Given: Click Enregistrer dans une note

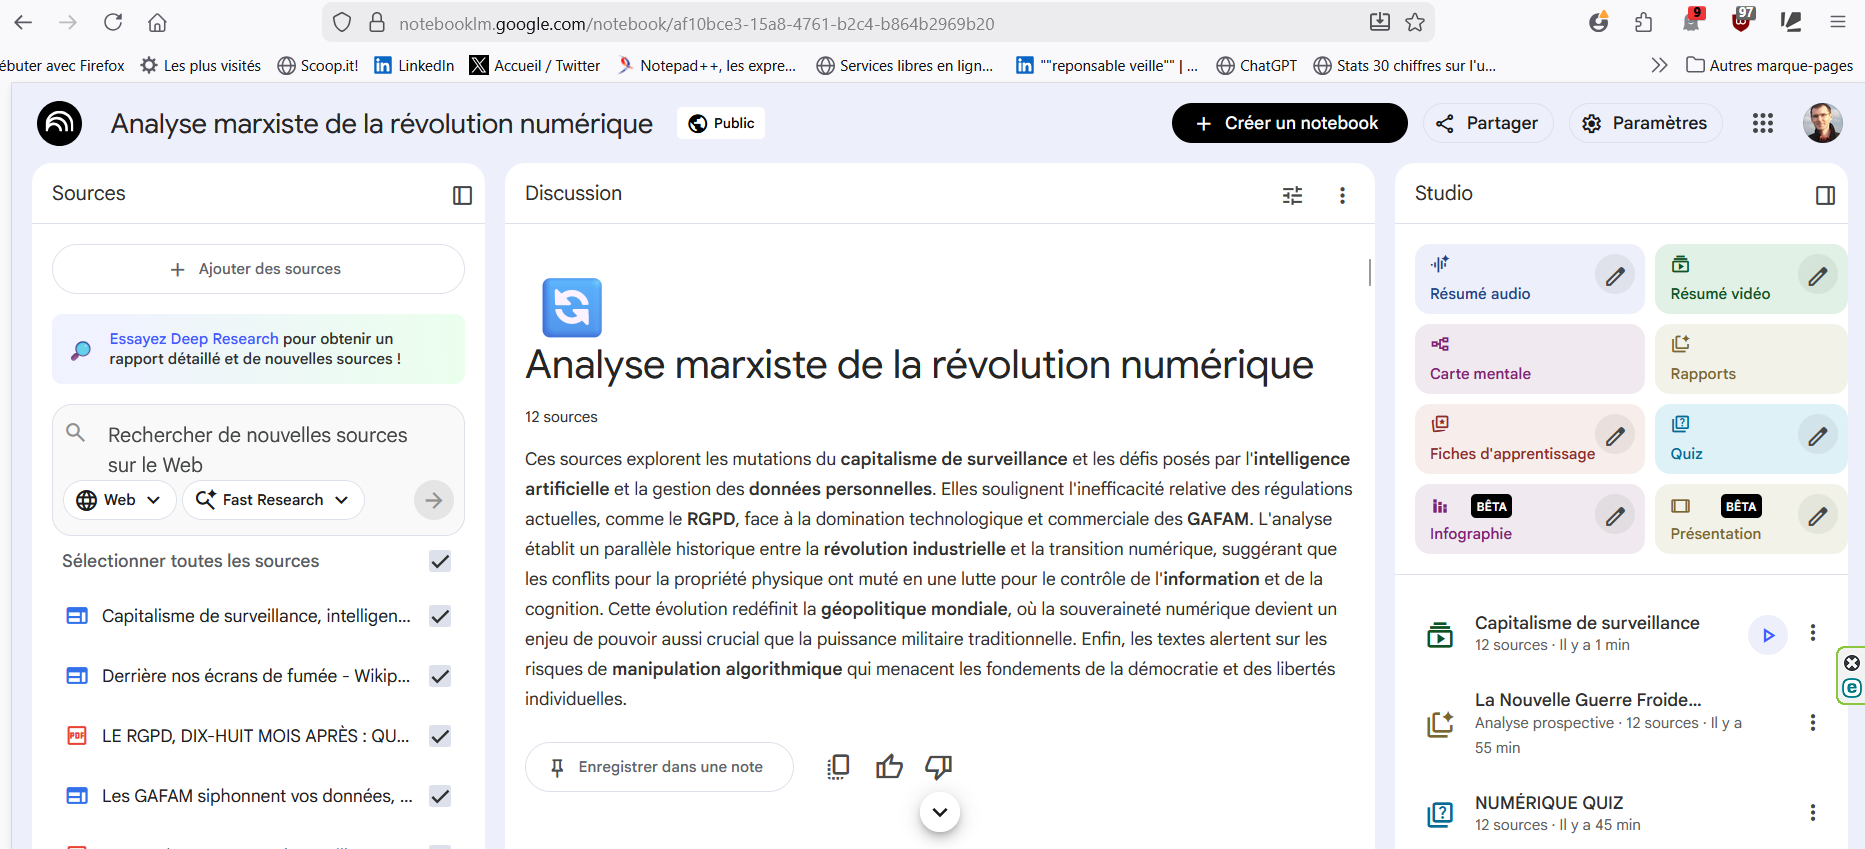Looking at the screenshot, I should click(659, 767).
